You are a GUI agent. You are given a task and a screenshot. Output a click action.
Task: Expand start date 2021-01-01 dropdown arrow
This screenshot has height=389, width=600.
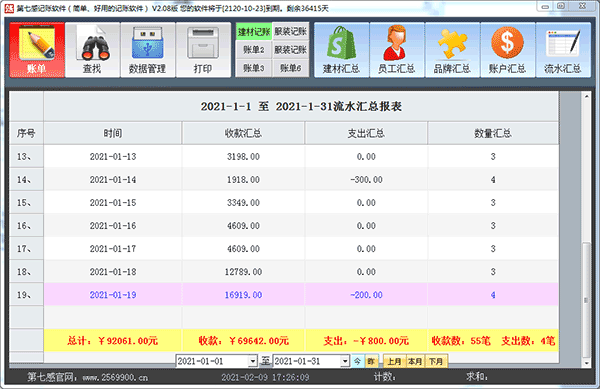pyautogui.click(x=253, y=361)
